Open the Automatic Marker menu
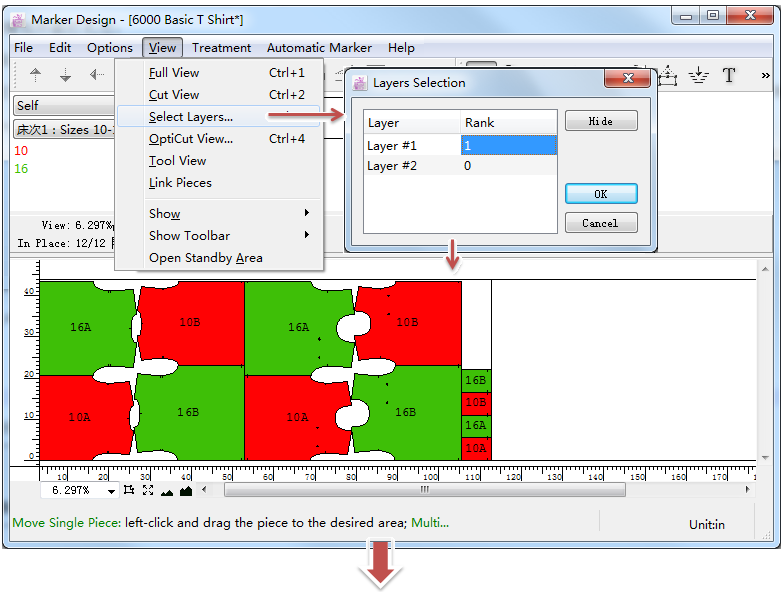784x592 pixels. tap(319, 47)
